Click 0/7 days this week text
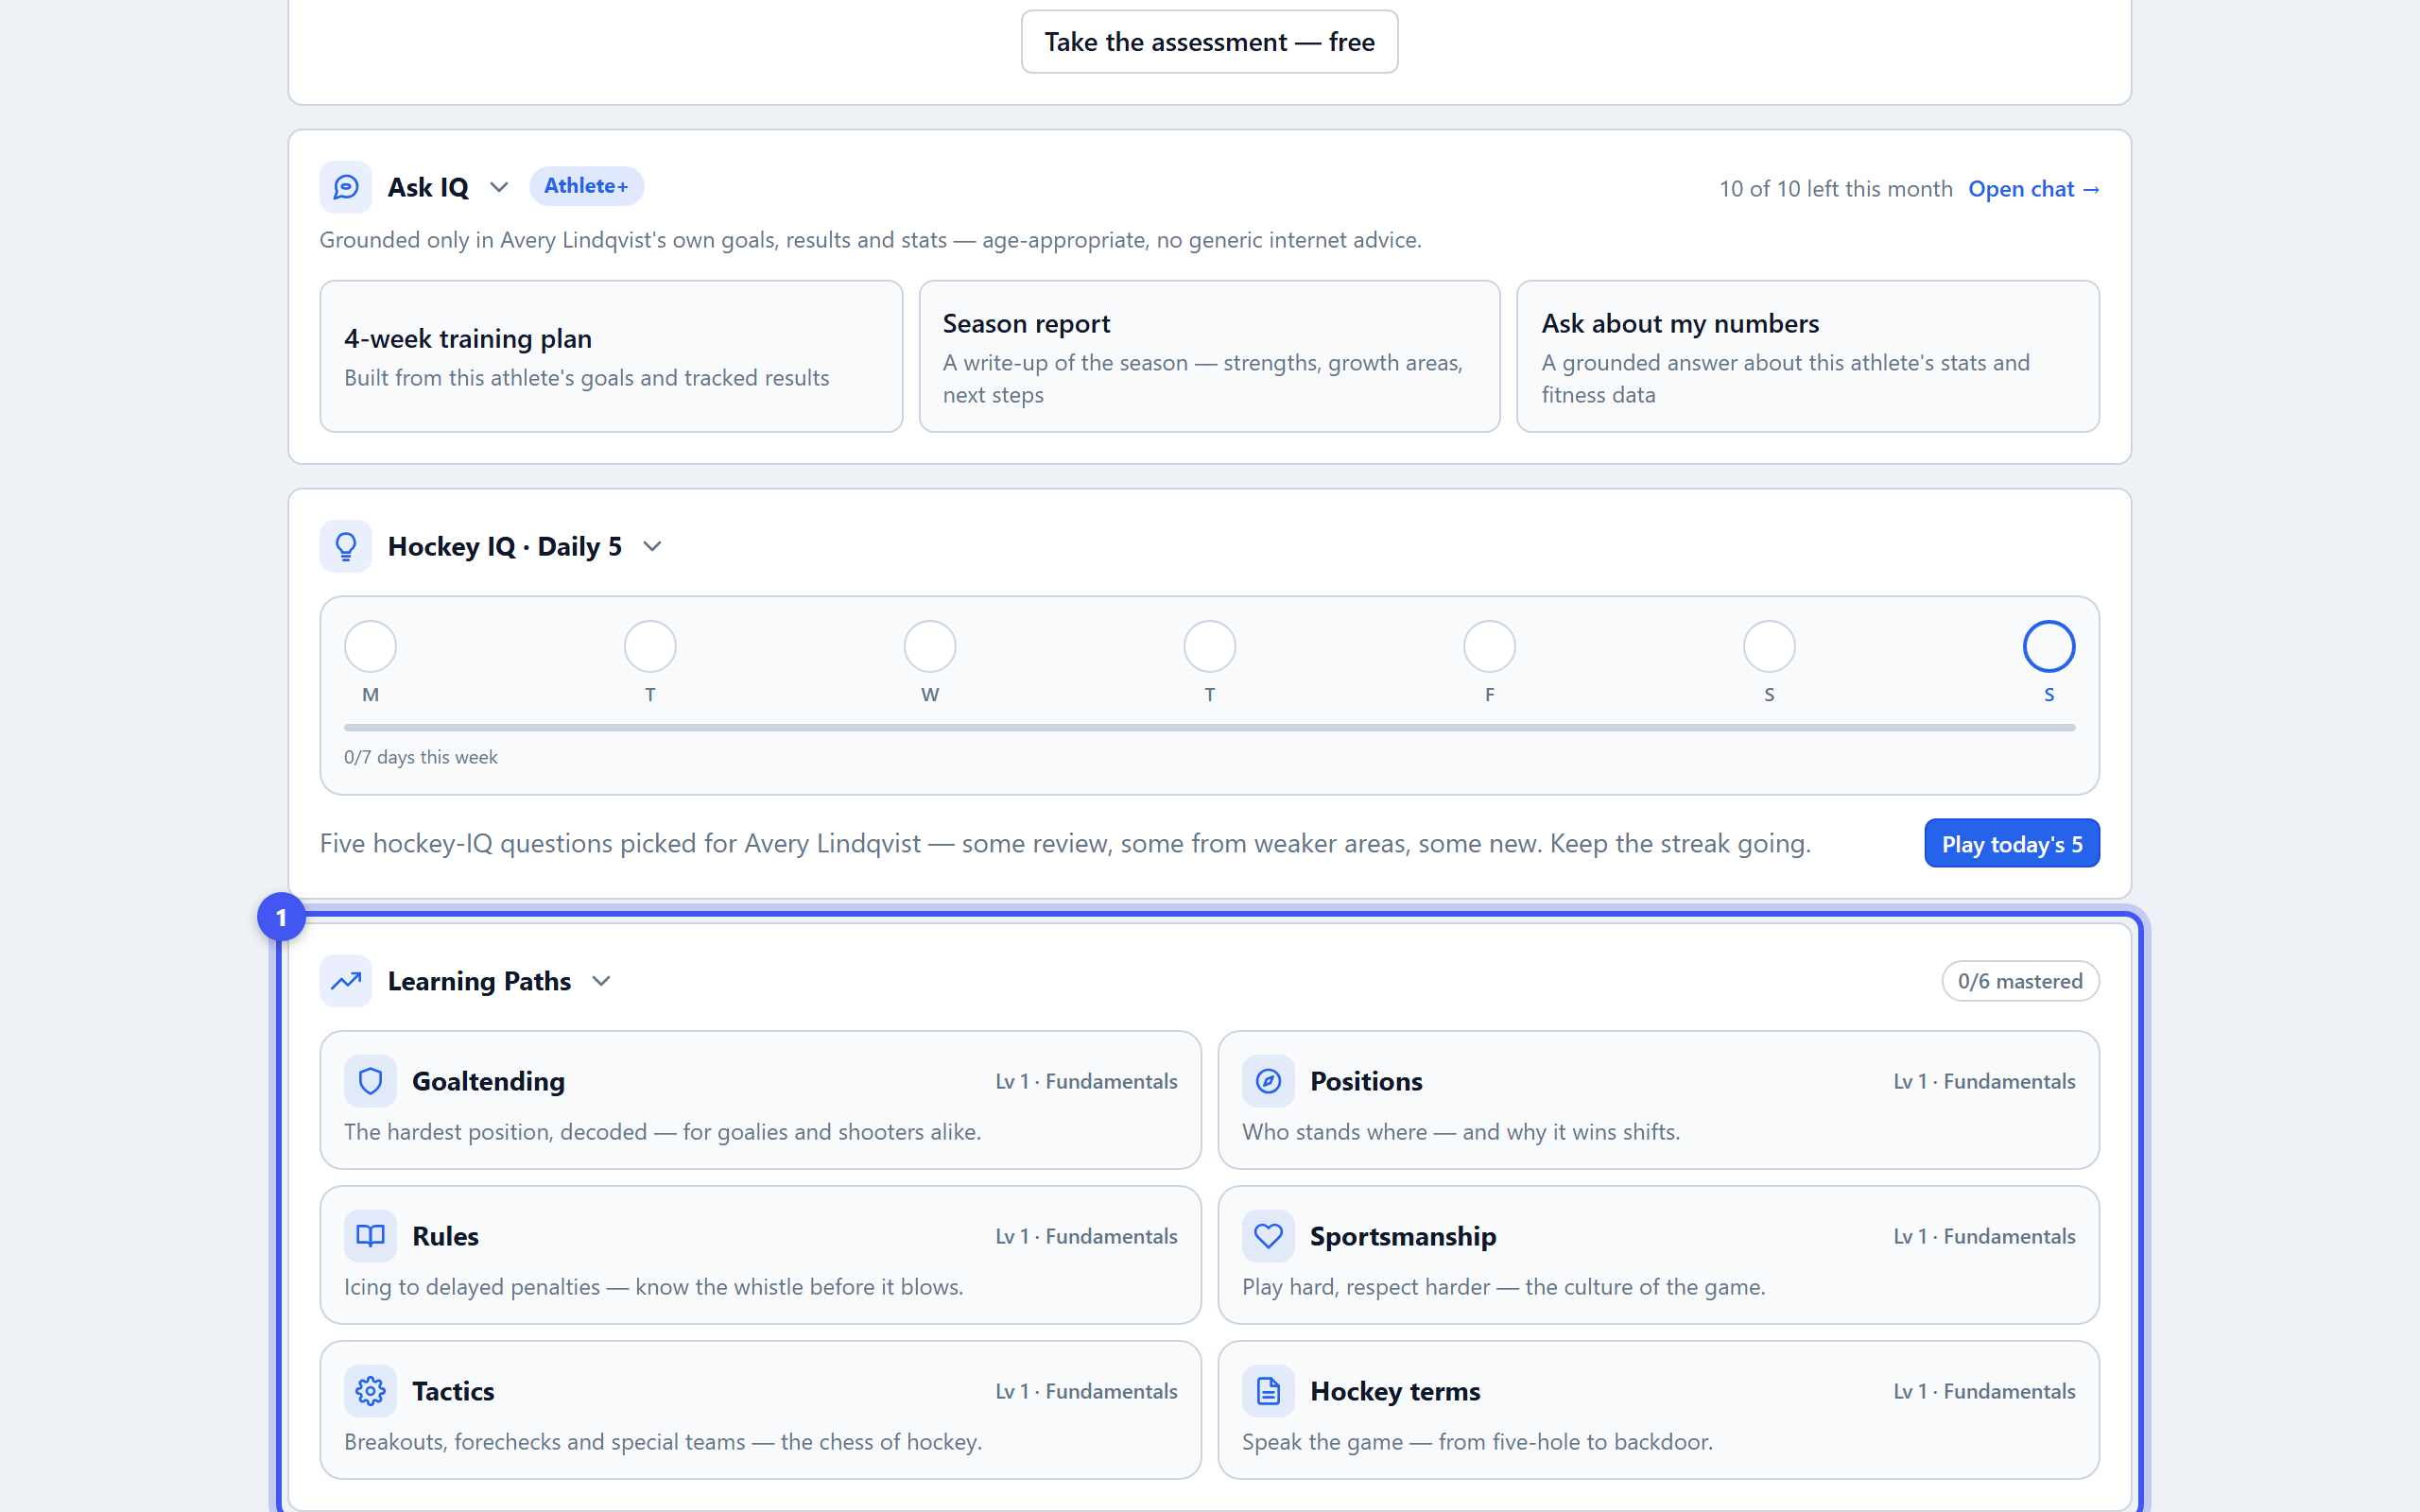The image size is (2420, 1512). point(421,757)
